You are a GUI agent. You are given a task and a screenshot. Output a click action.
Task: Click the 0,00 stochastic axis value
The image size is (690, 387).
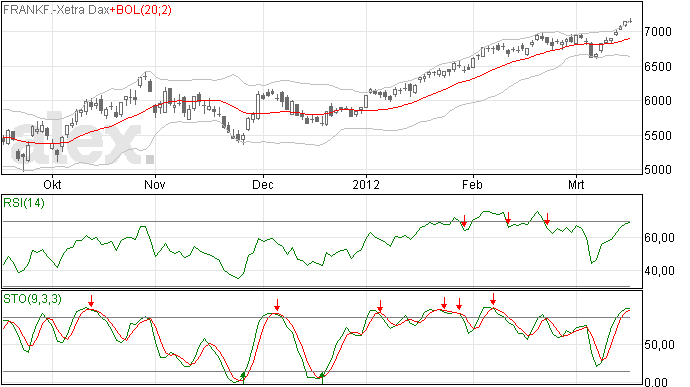coord(656,382)
